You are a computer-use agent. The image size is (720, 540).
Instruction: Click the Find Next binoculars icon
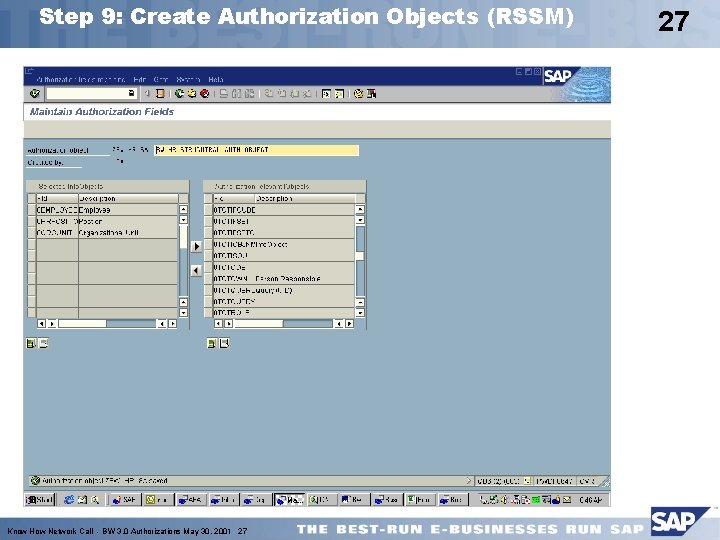click(249, 94)
